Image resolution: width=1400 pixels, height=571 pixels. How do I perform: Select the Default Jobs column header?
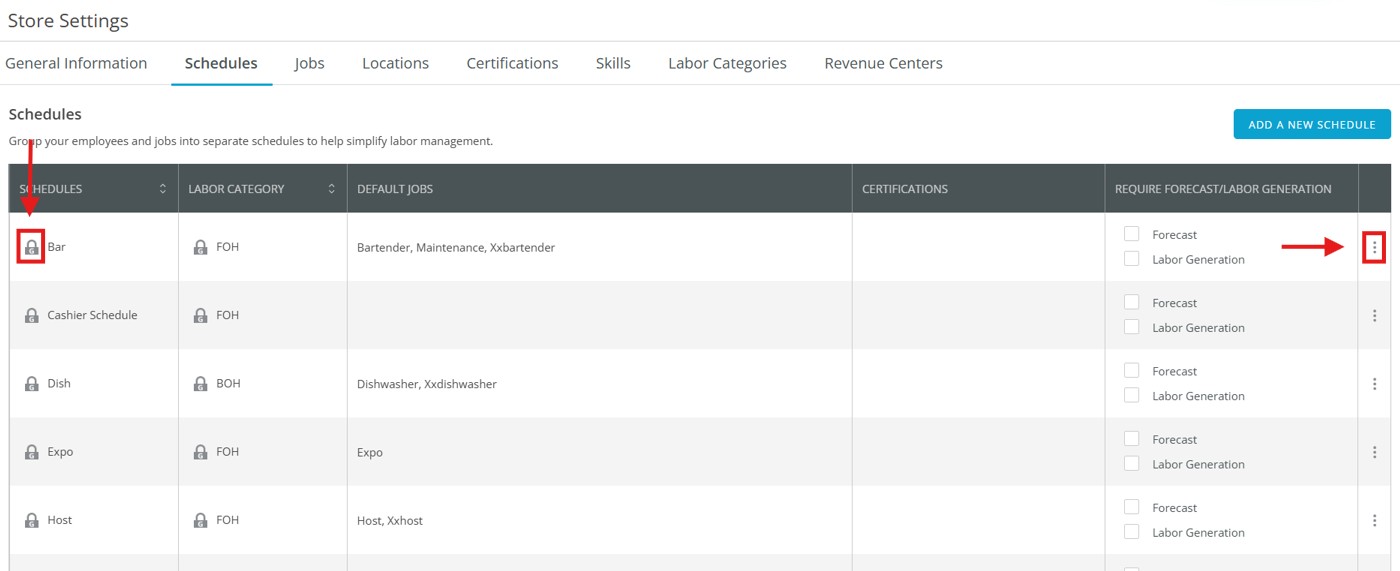(x=395, y=189)
